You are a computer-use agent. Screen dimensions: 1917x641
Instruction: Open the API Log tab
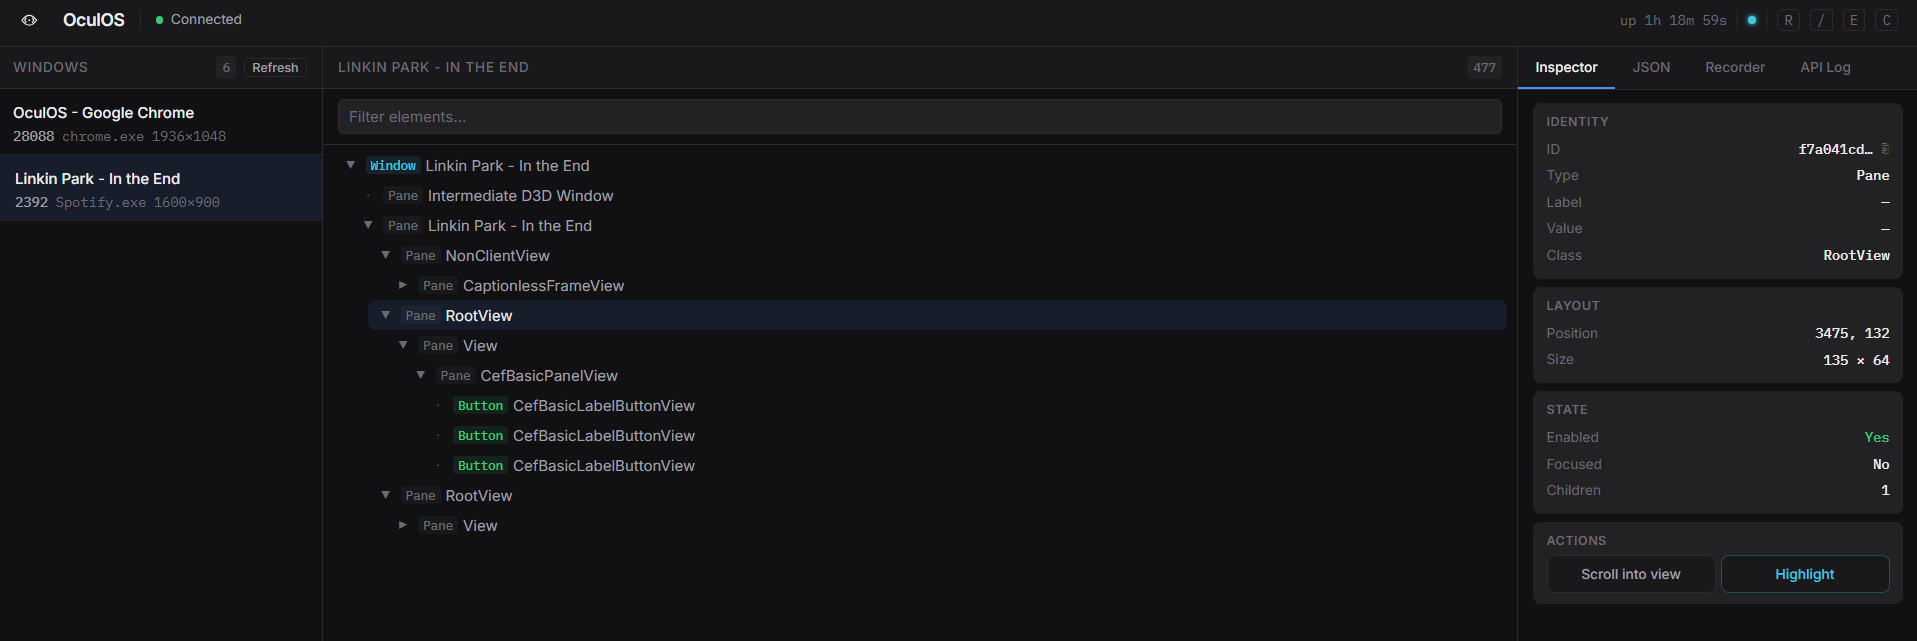[x=1825, y=67]
